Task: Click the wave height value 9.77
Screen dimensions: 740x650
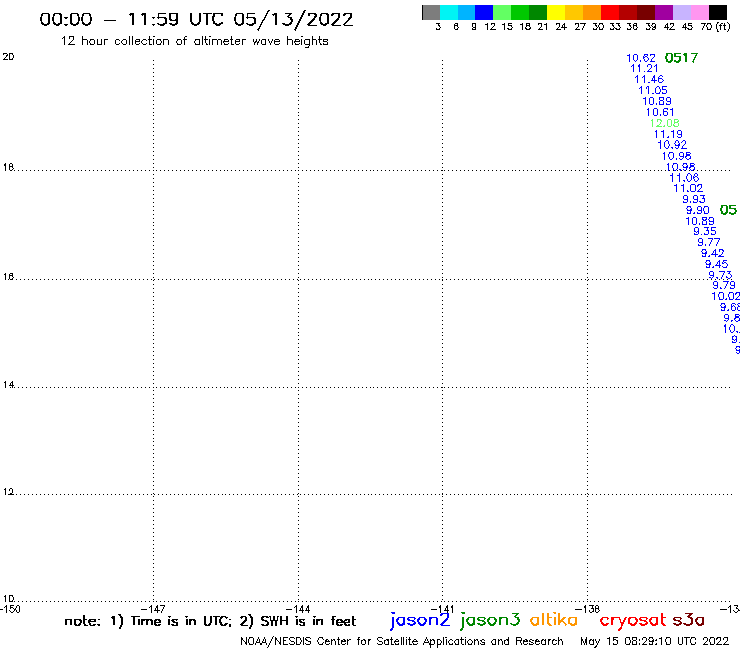Action: click(x=709, y=242)
